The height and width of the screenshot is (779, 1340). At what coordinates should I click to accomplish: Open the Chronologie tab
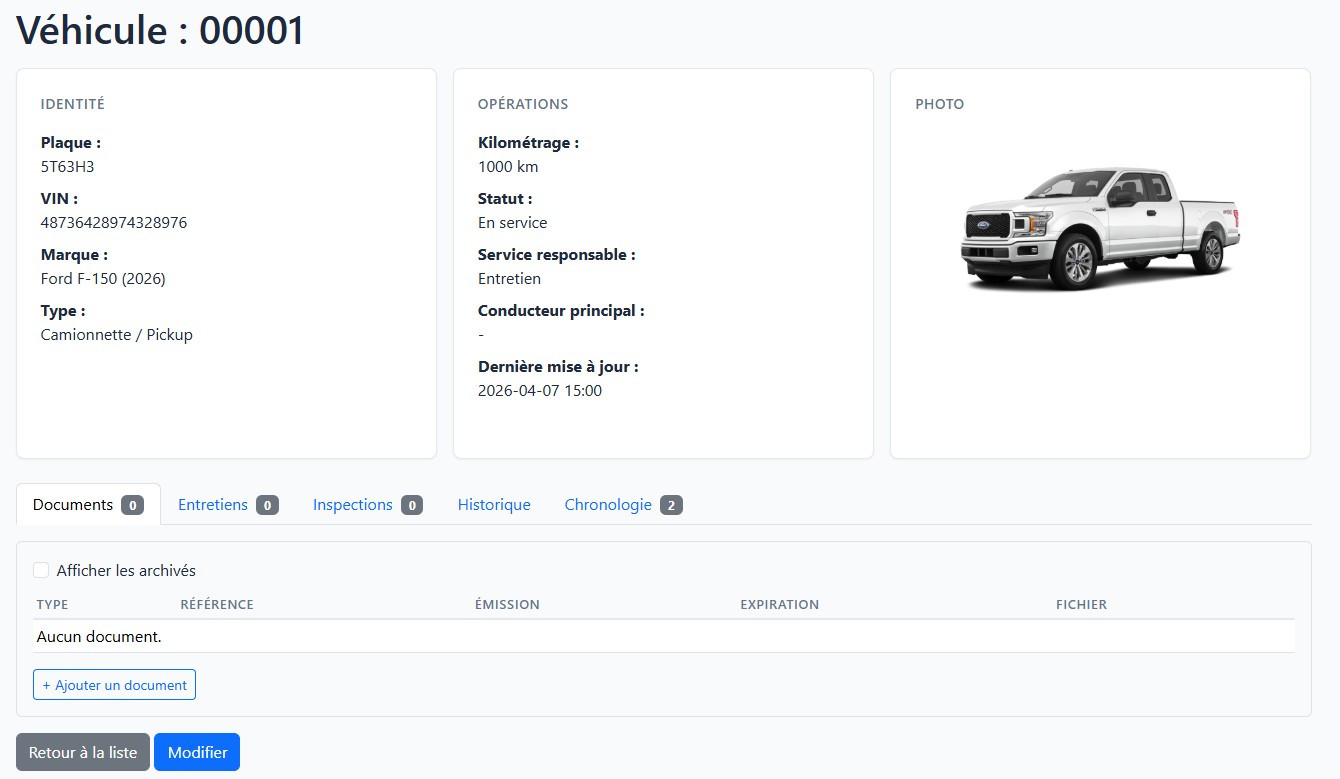tap(609, 504)
